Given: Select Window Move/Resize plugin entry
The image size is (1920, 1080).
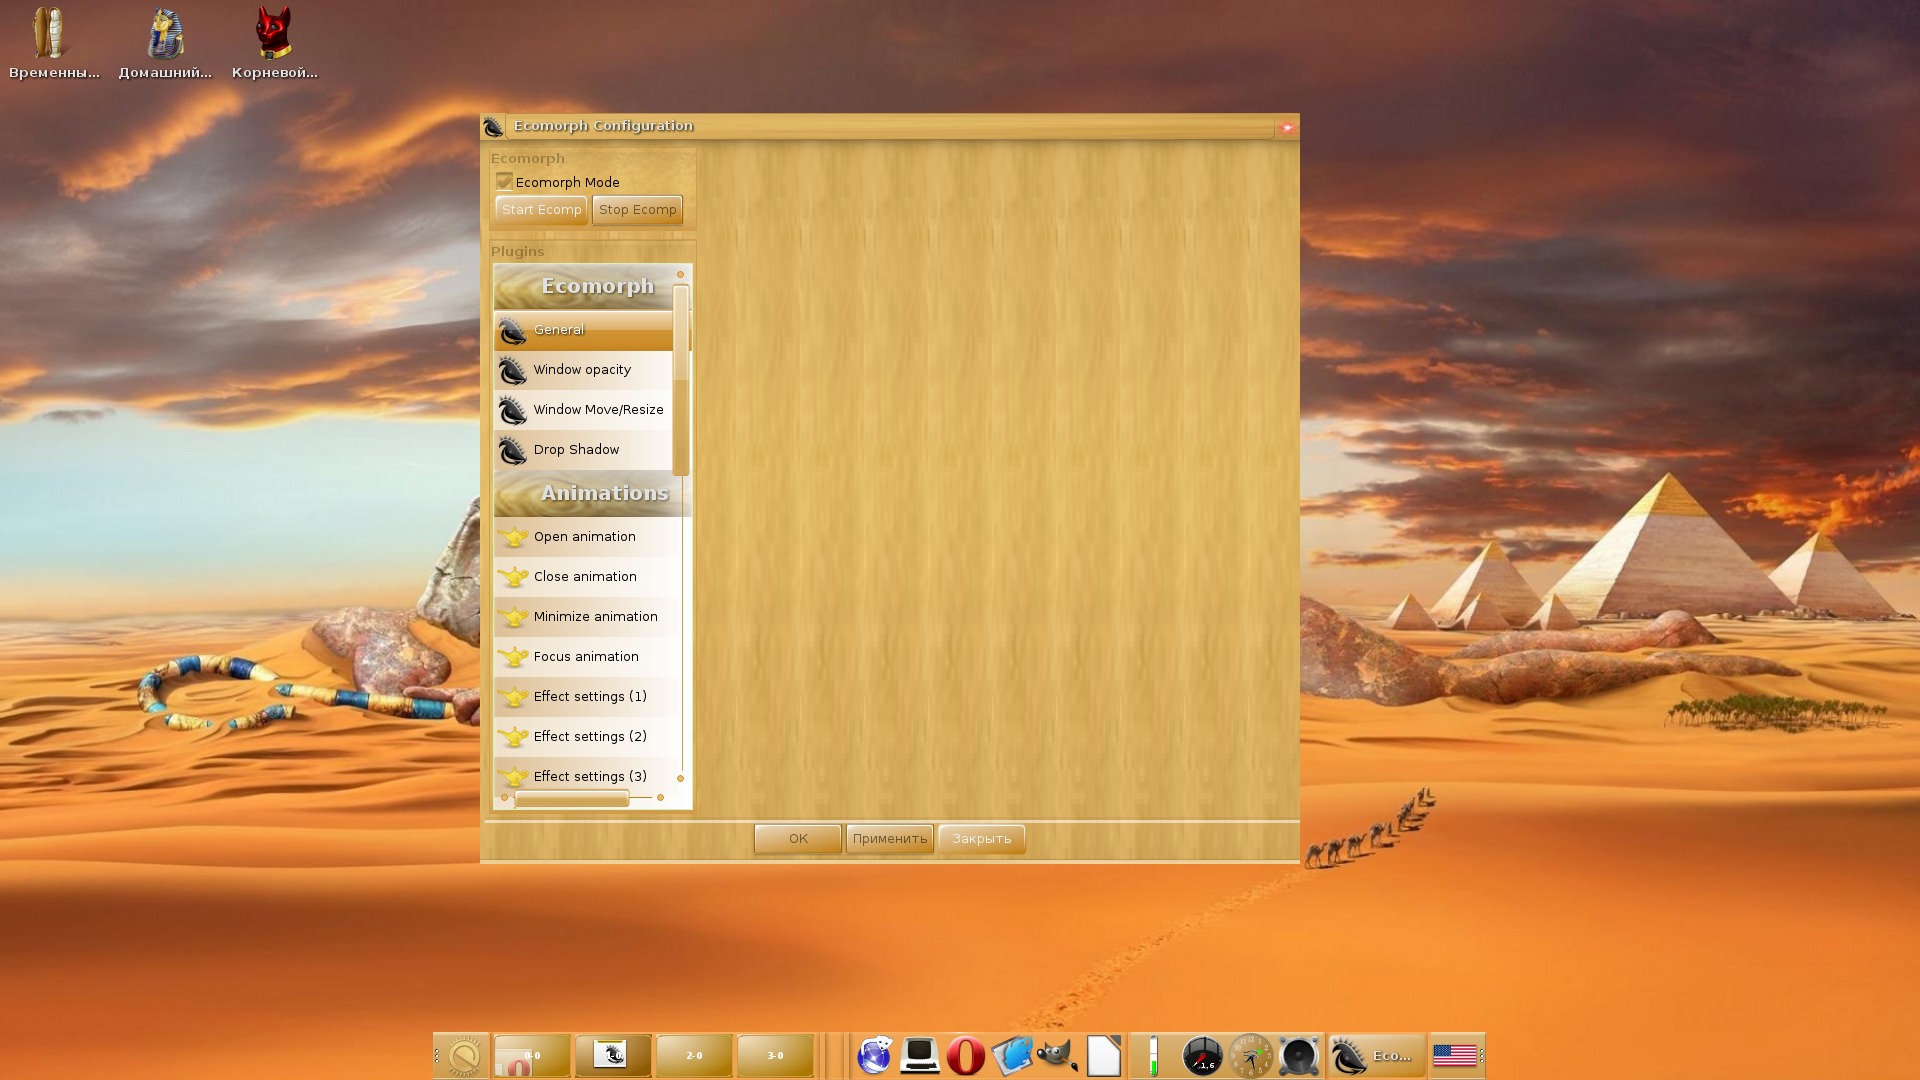Looking at the screenshot, I should coord(583,410).
